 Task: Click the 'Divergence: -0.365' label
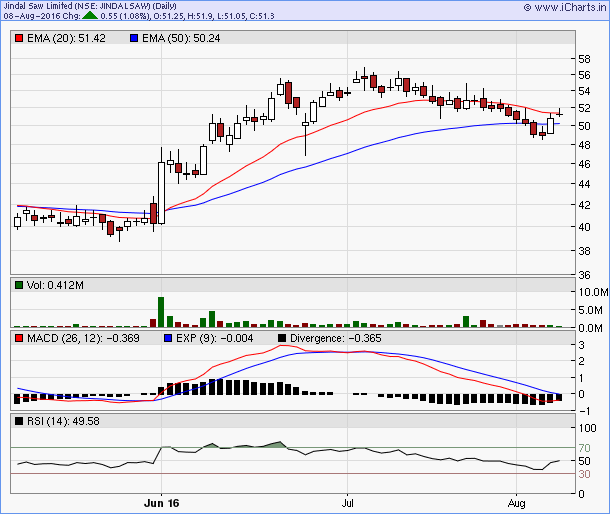coord(336,338)
